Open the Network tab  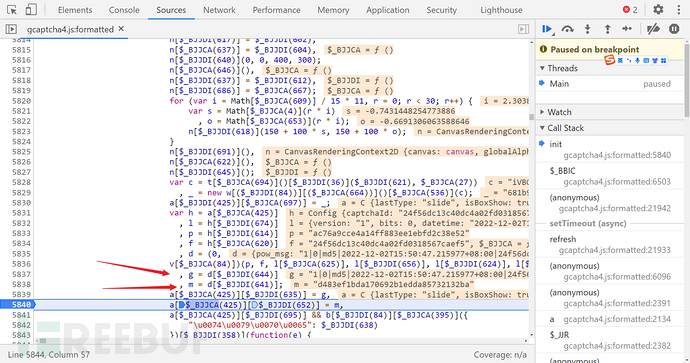(219, 10)
